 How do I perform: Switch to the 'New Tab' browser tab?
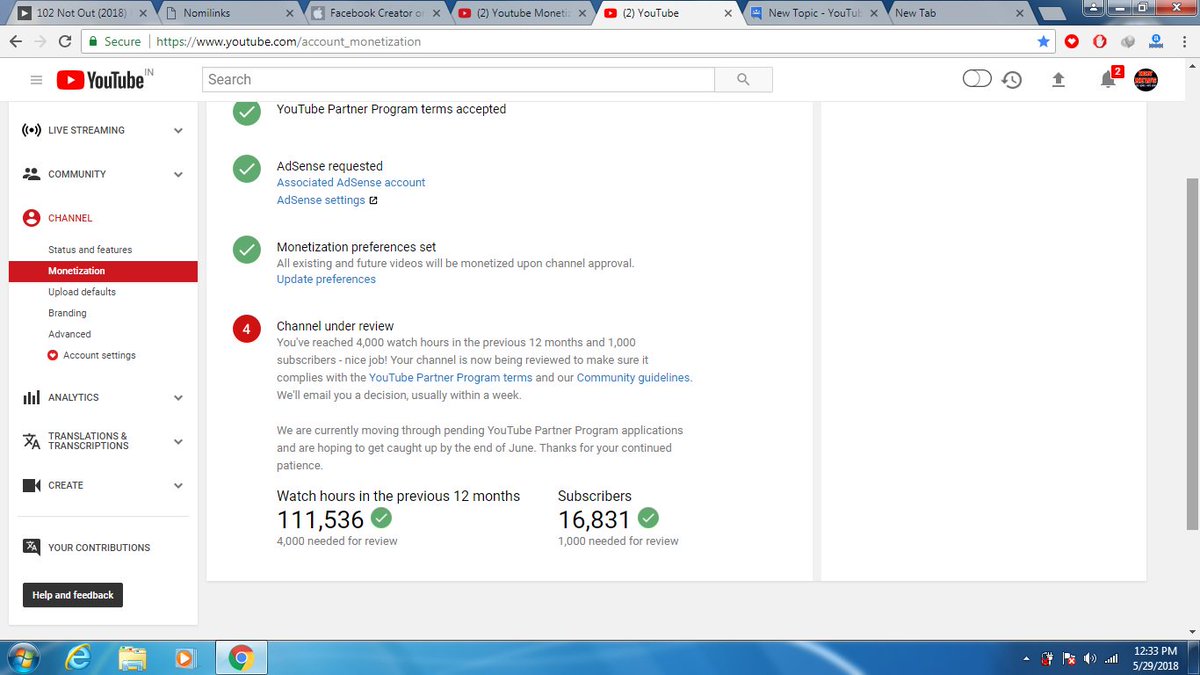(x=962, y=14)
